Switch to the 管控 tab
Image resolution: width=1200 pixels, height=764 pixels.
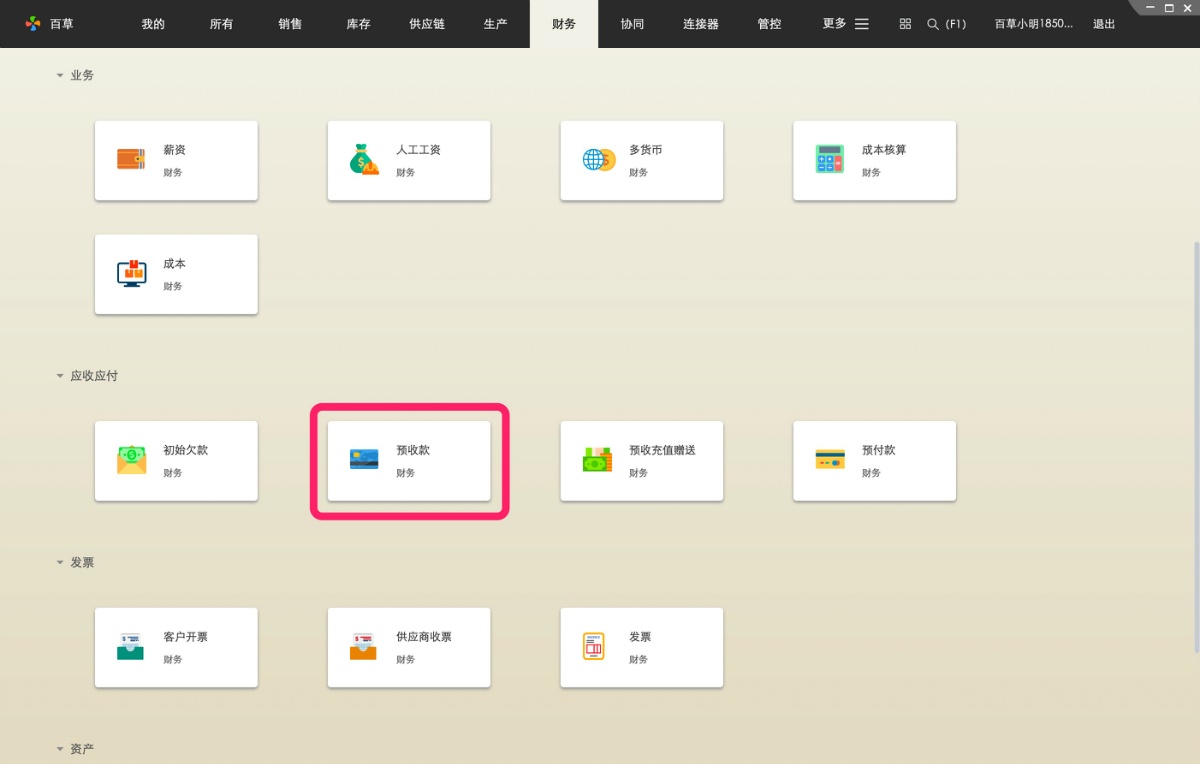(x=769, y=24)
